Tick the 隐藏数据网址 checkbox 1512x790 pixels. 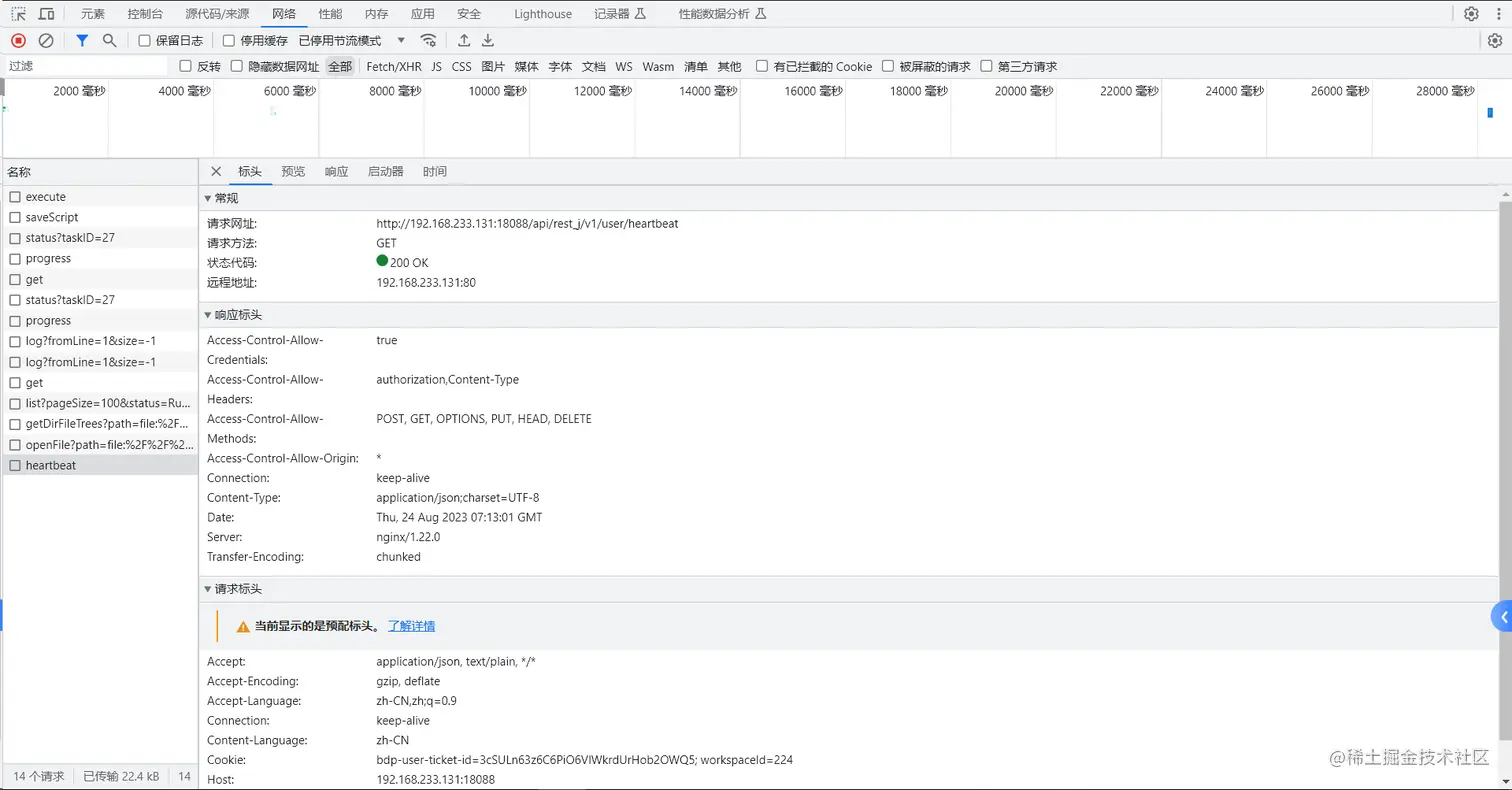click(x=237, y=66)
